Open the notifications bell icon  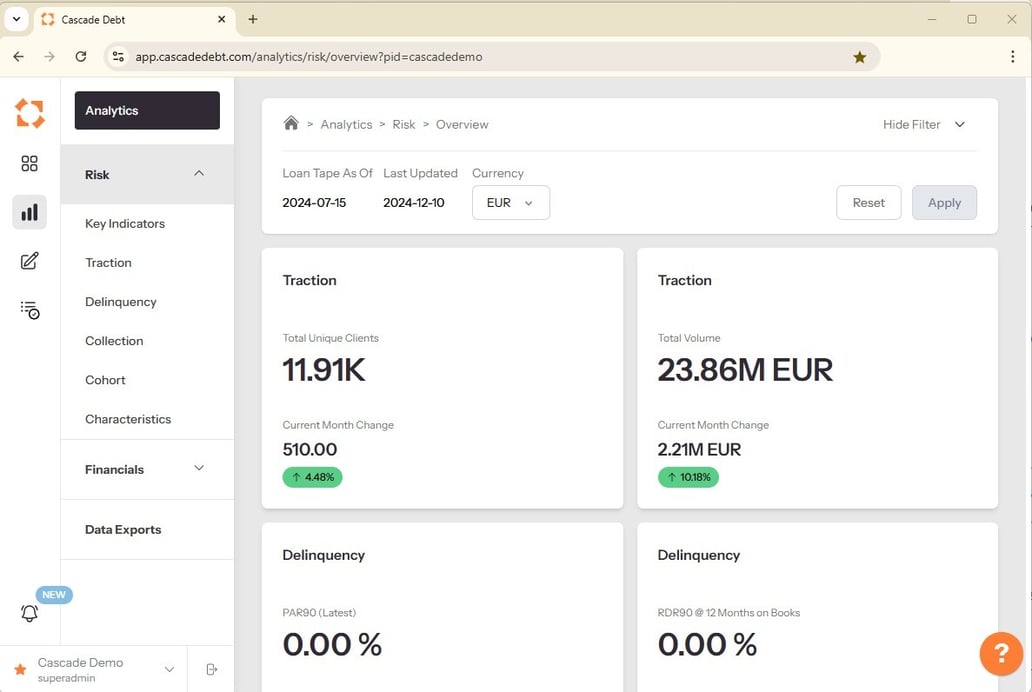30,613
